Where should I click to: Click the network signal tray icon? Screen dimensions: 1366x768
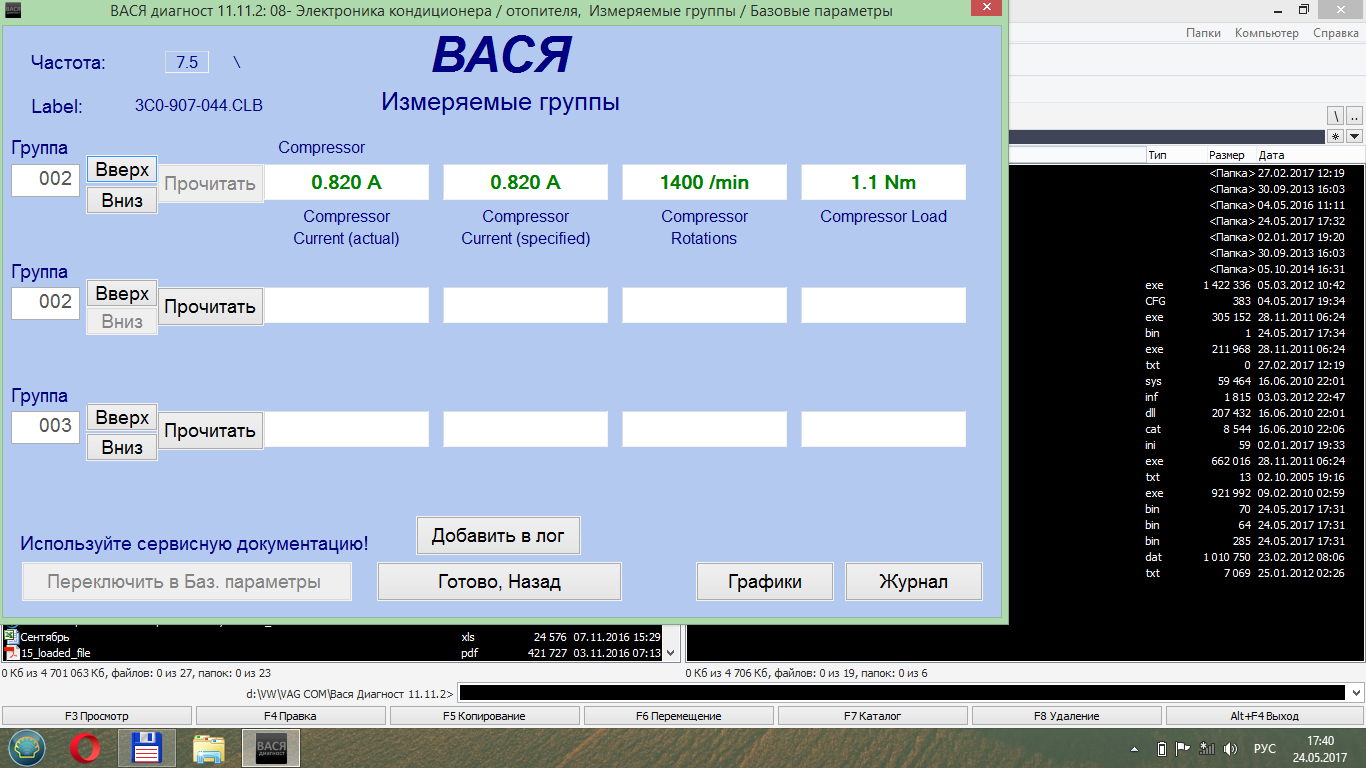(x=1207, y=749)
